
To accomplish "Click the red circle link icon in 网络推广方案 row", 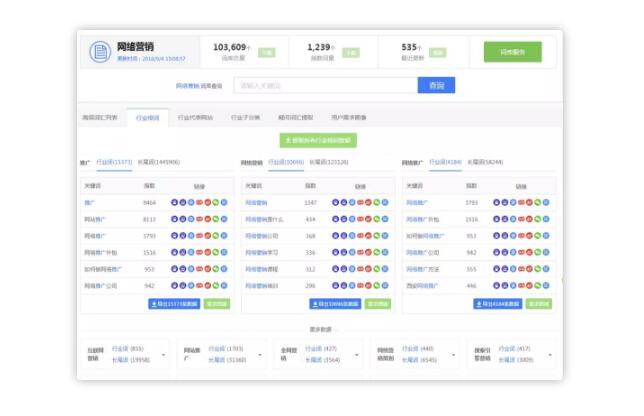I will (529, 269).
